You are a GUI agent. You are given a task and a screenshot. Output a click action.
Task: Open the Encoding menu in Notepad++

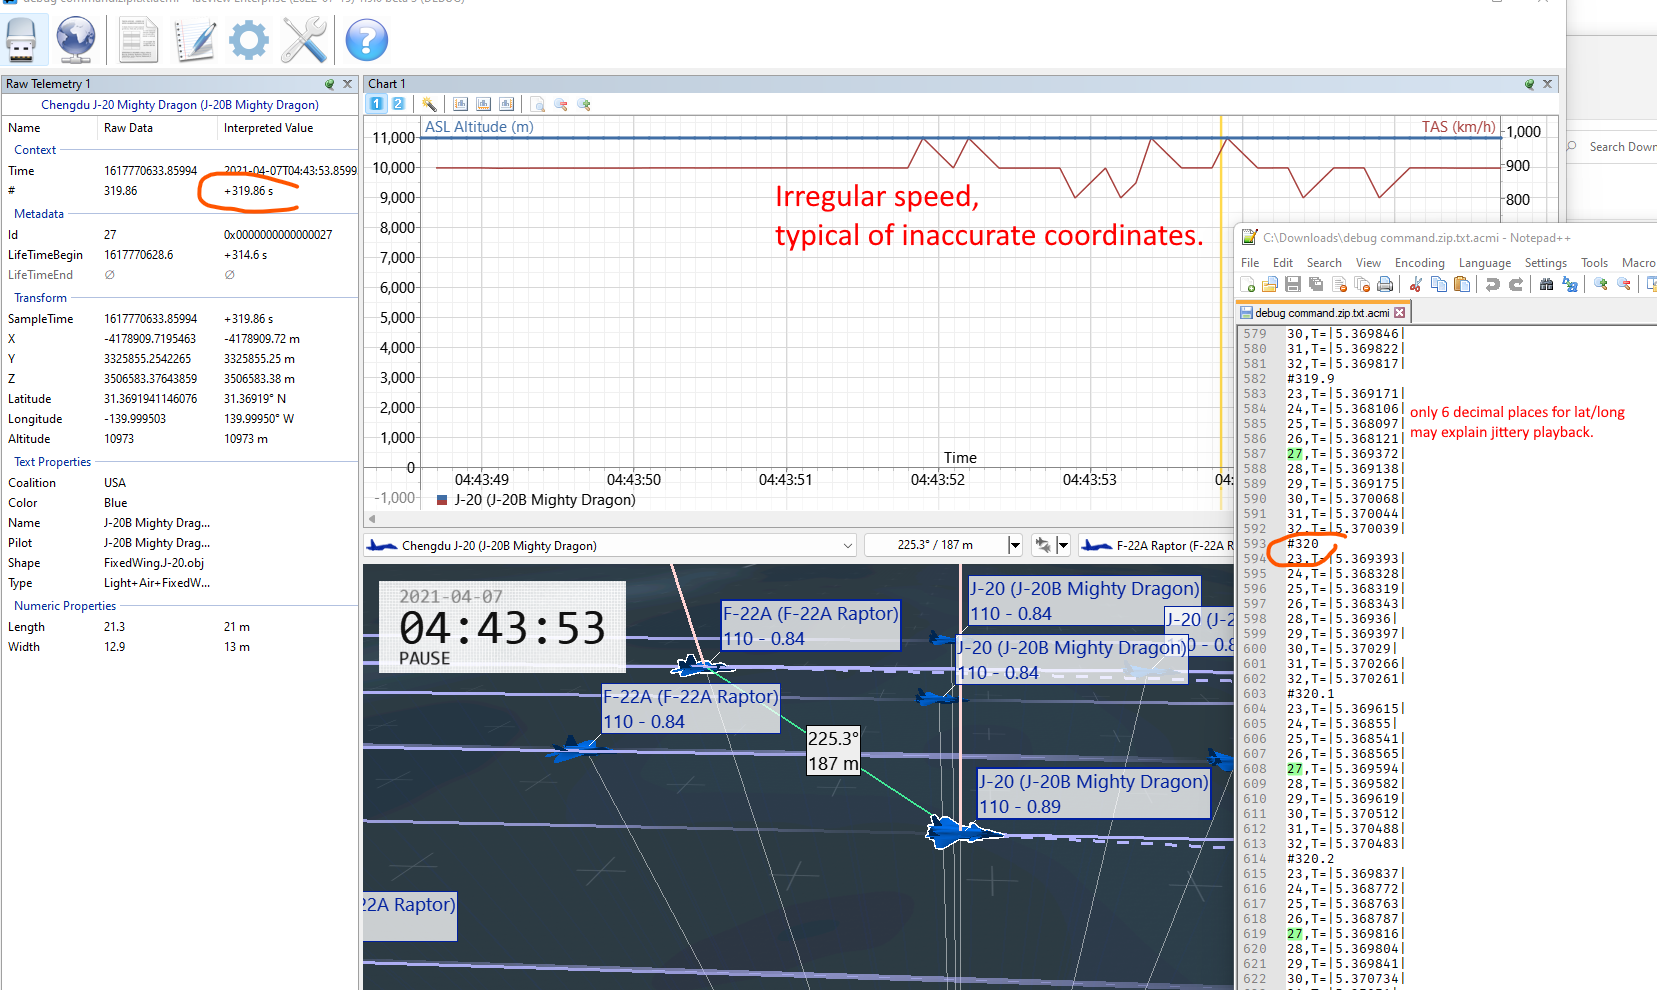[1420, 263]
